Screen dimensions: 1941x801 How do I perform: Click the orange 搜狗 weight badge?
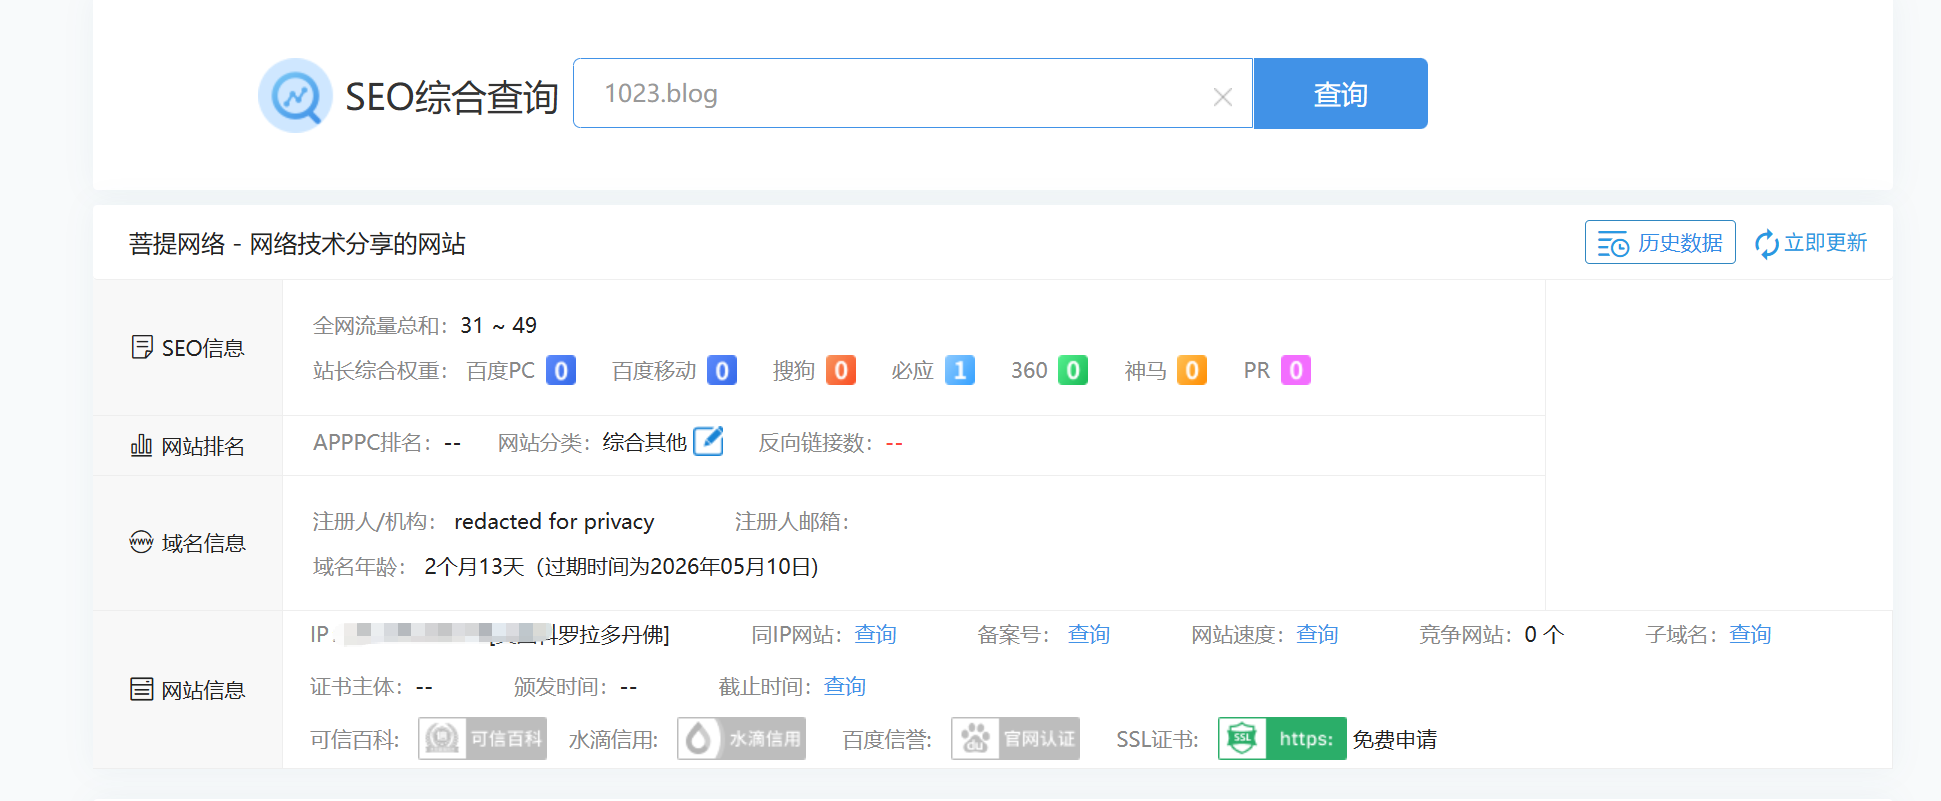(x=841, y=371)
